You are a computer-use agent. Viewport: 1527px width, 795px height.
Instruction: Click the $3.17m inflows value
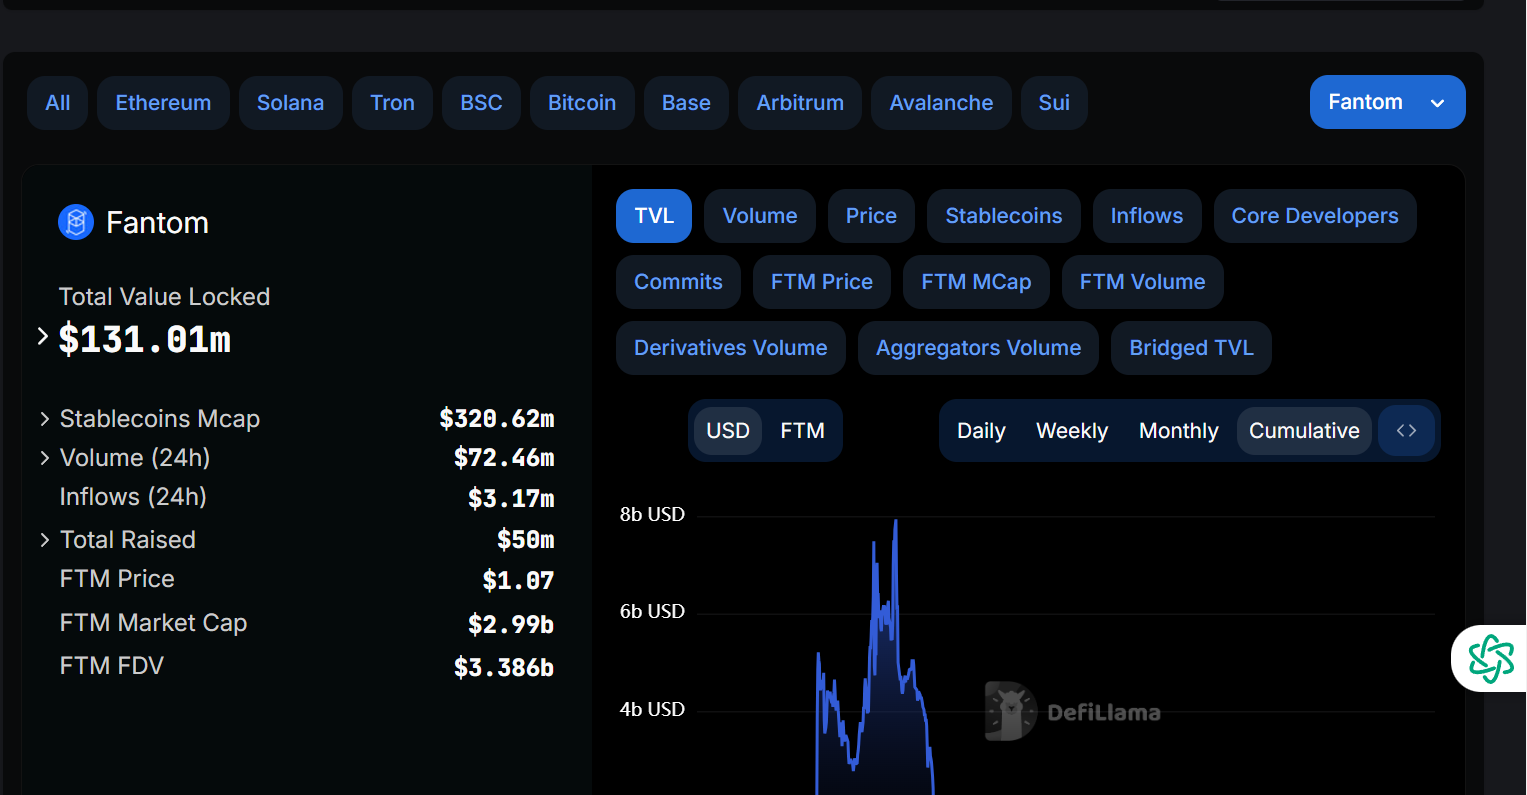coord(511,498)
